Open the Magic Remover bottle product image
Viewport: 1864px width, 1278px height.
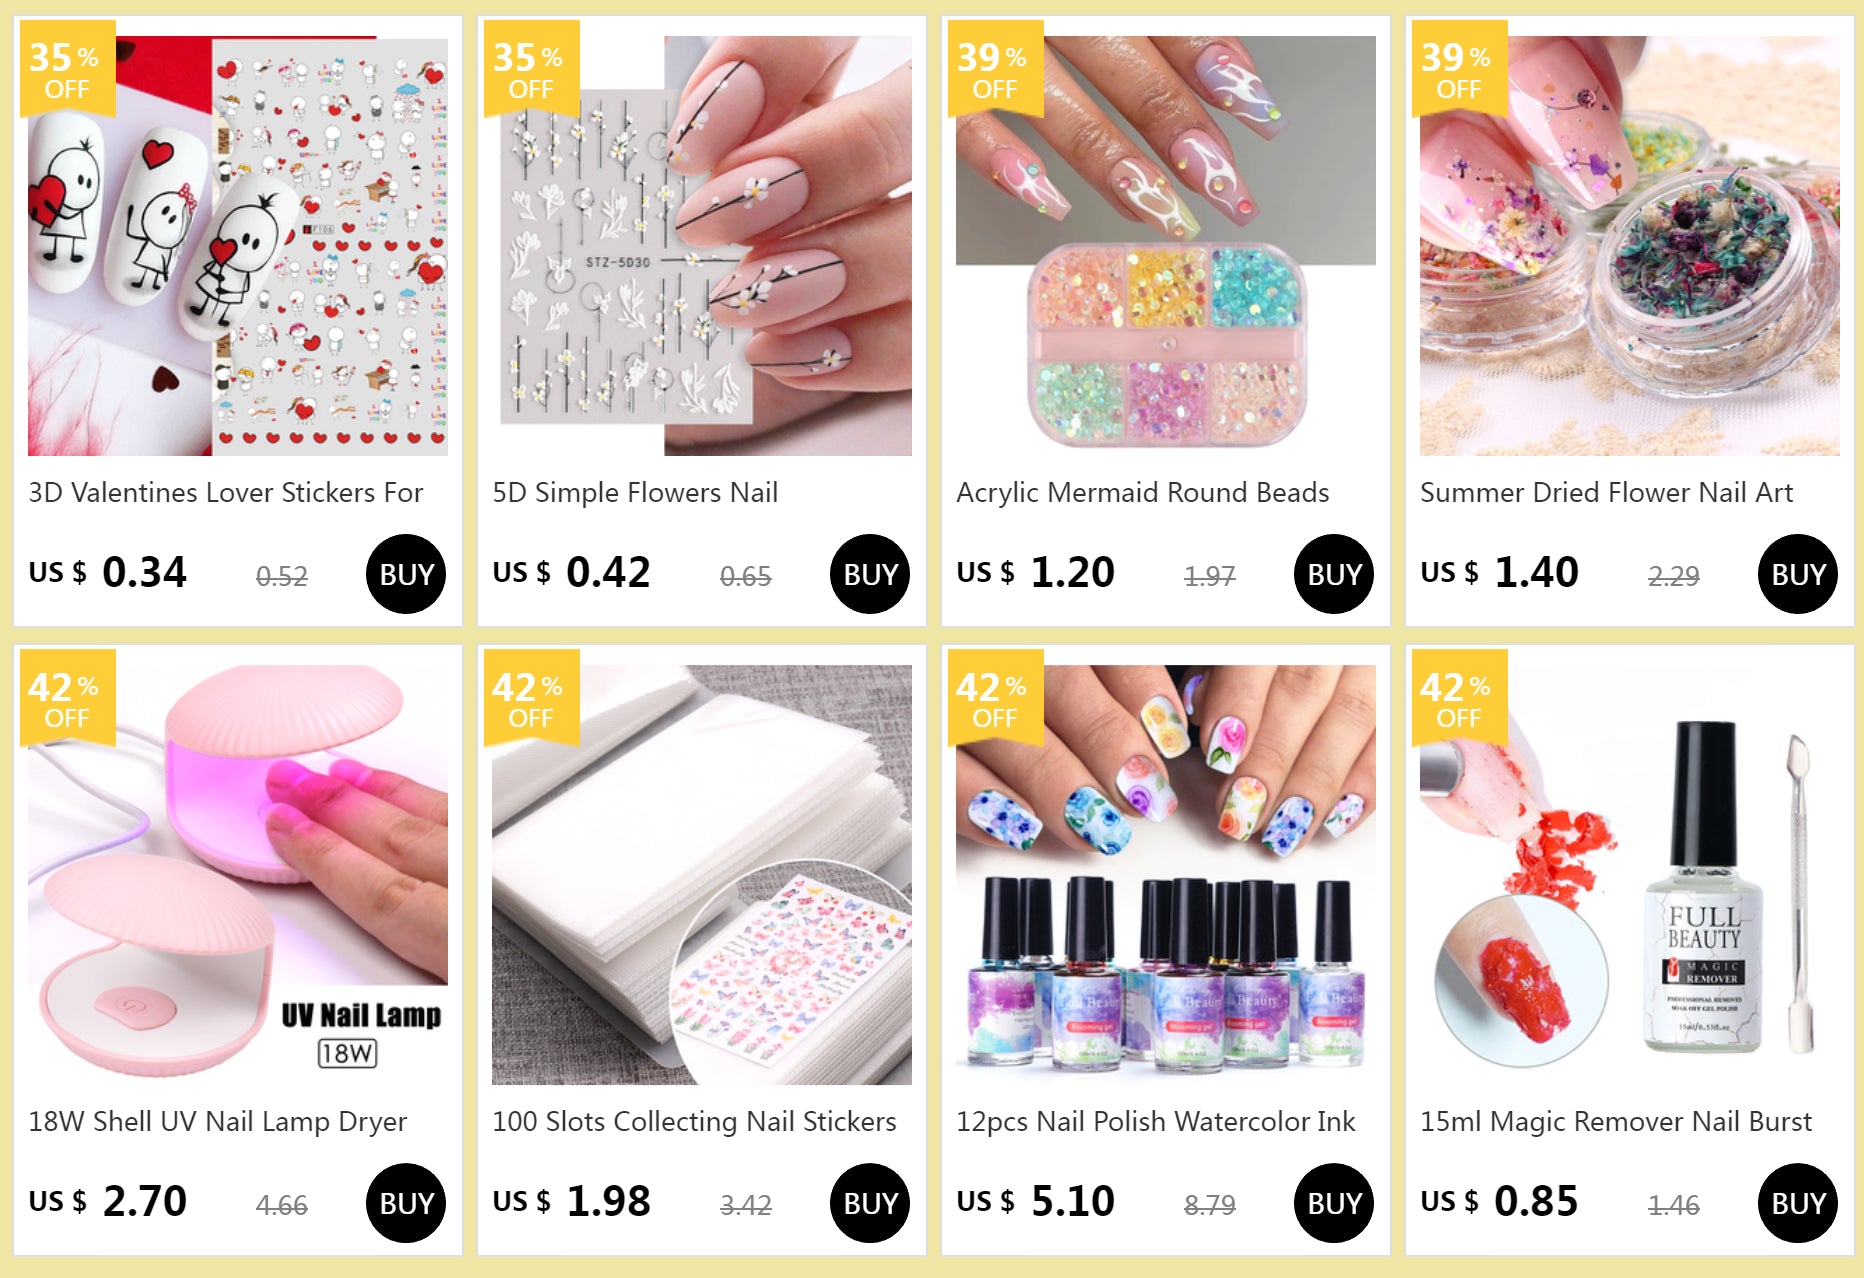[1630, 875]
